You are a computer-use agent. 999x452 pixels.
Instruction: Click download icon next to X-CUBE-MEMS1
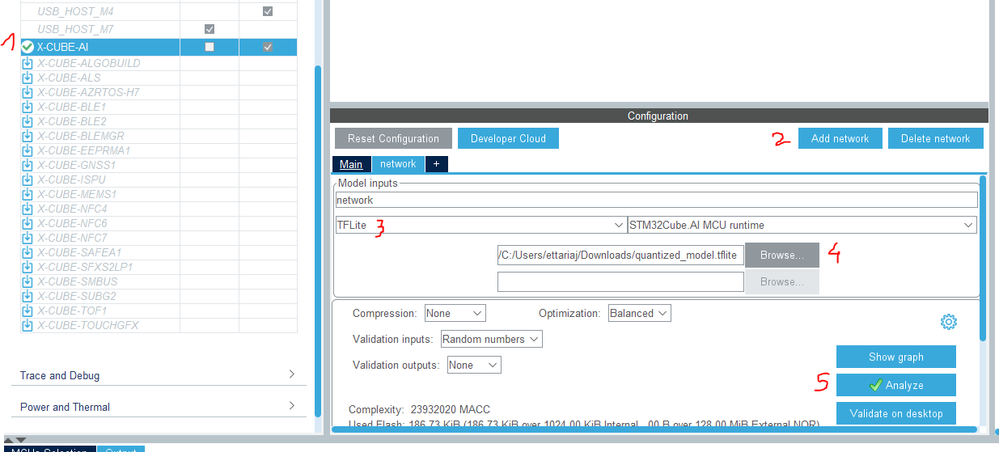point(27,194)
